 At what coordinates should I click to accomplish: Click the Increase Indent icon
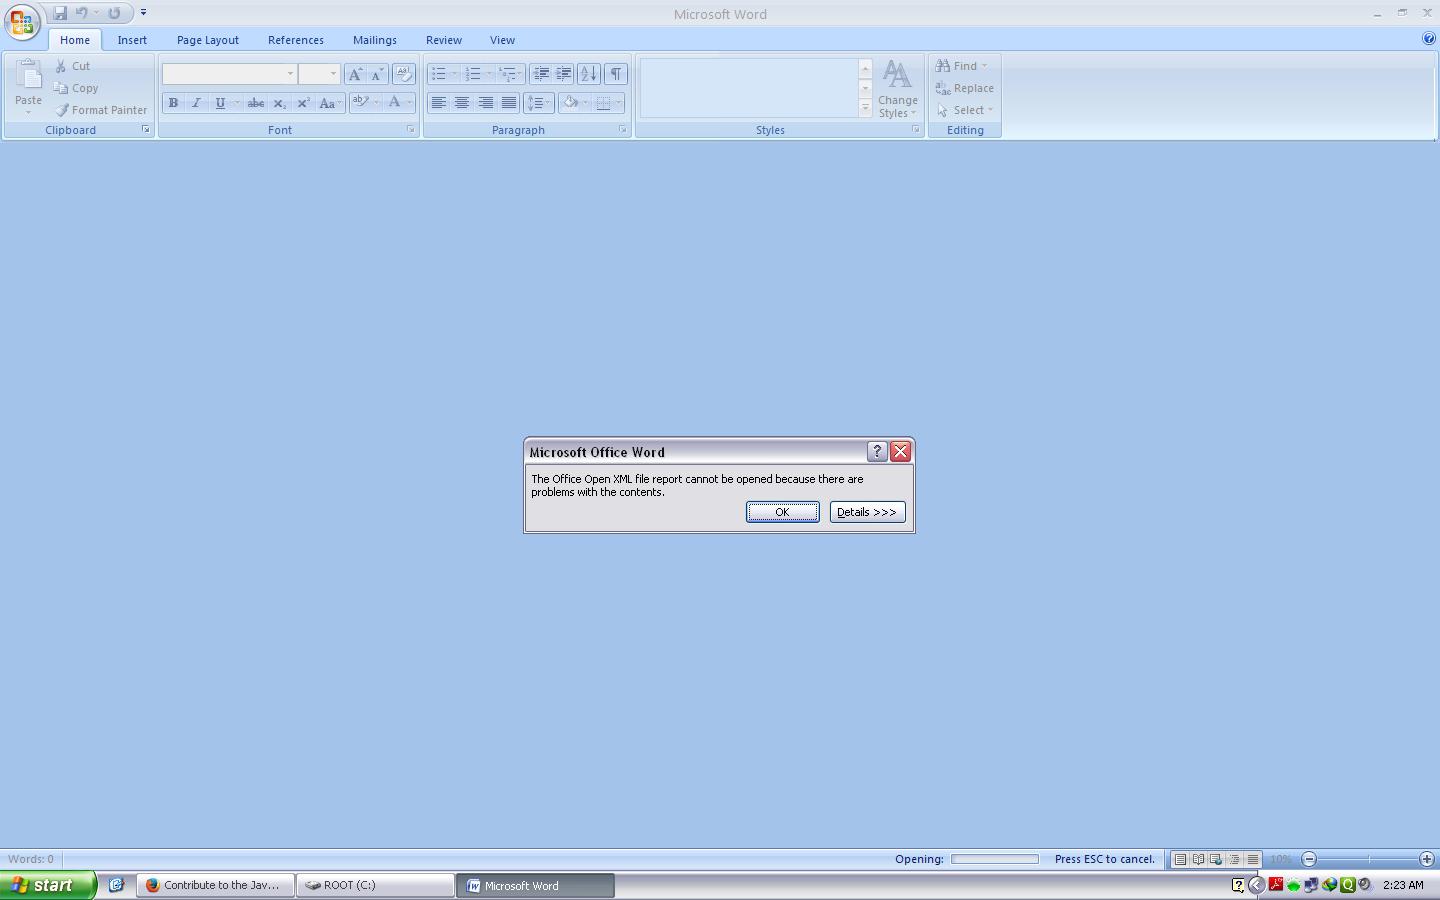point(564,74)
